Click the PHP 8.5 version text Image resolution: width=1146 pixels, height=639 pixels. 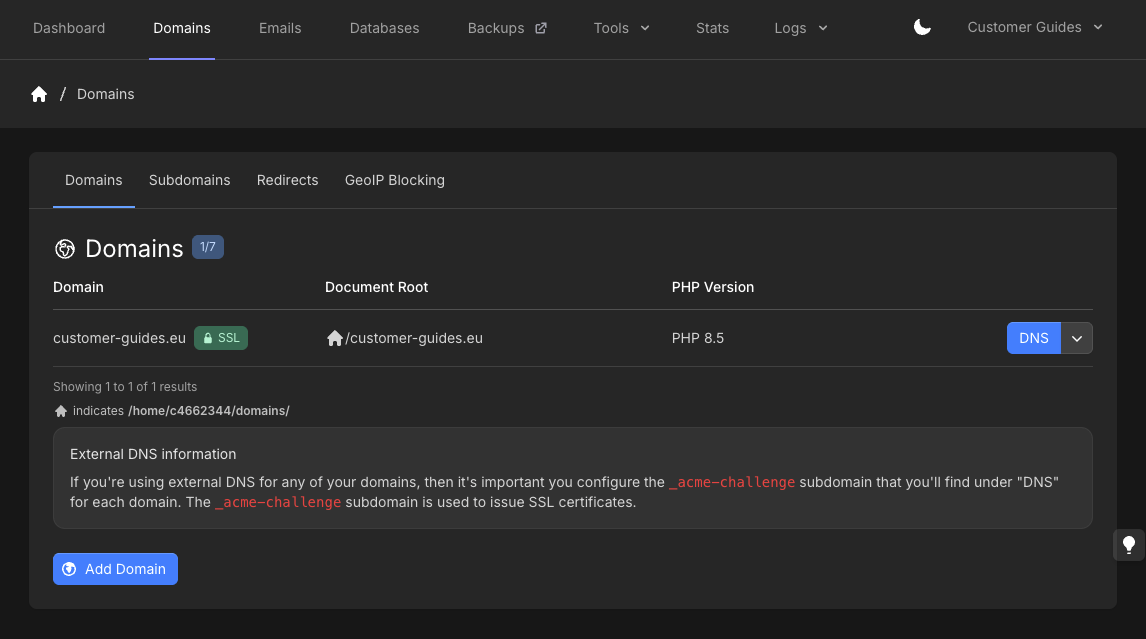coord(698,338)
